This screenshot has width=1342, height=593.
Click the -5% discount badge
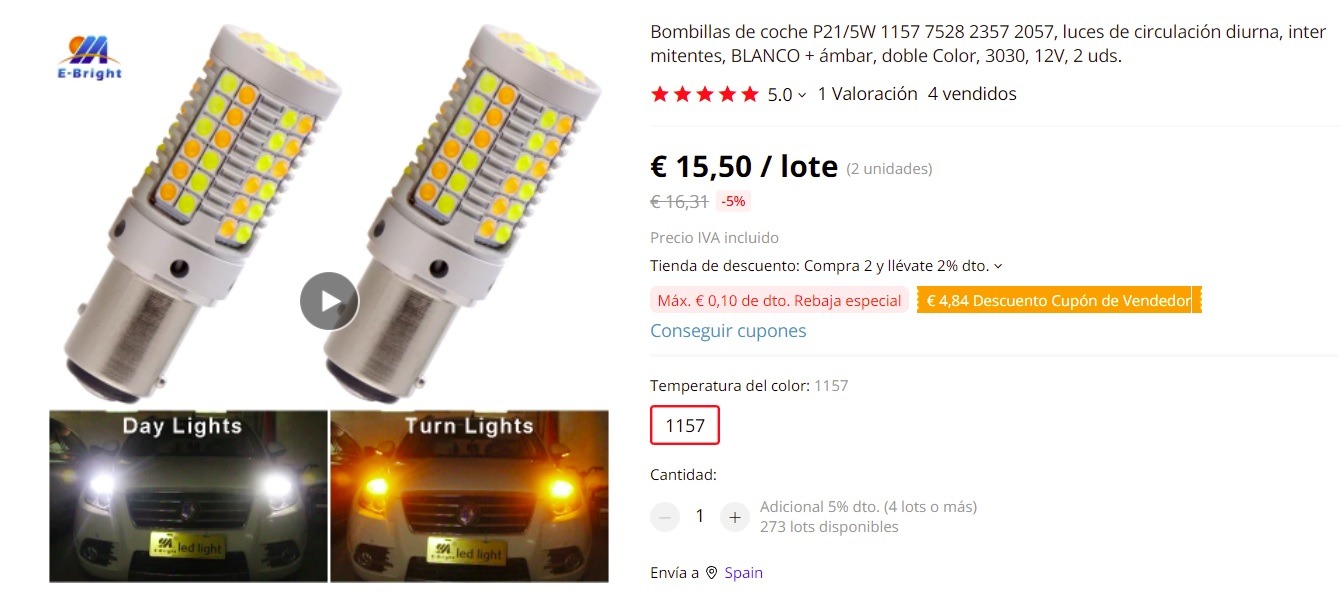coord(733,201)
